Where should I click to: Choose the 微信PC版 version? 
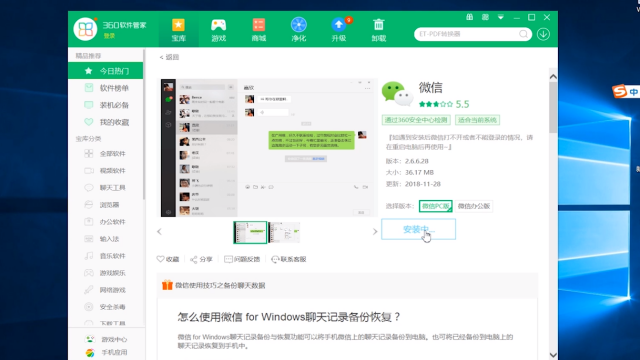(x=436, y=206)
